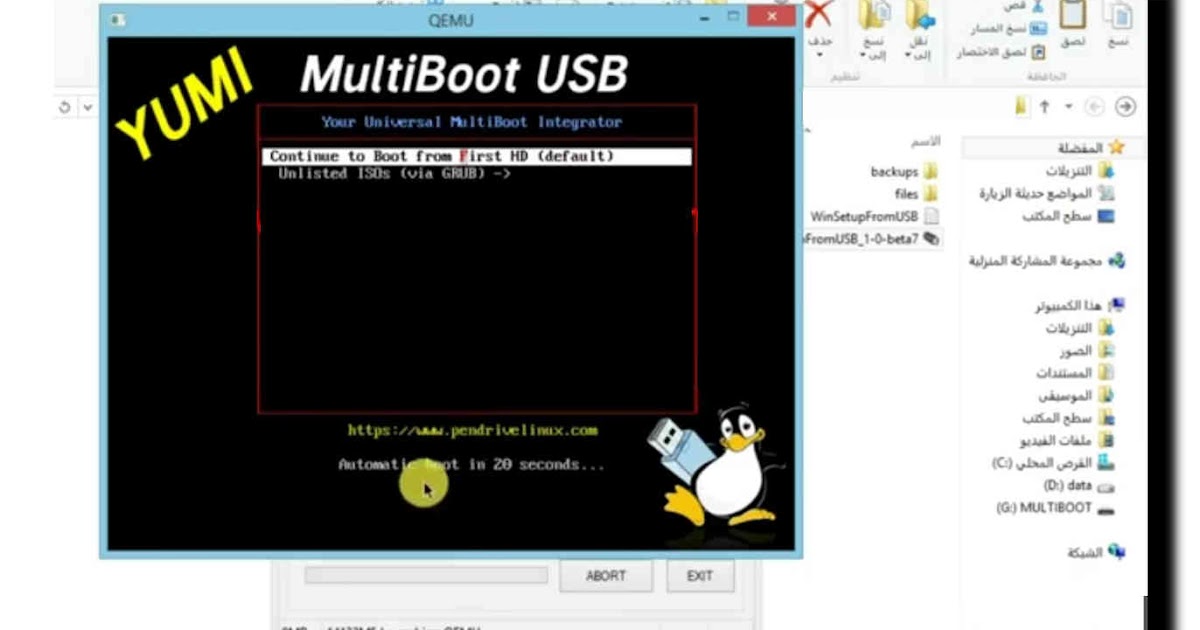This screenshot has height=630, width=1200.
Task: Click the Name (الاسم) column header
Action: 925,142
